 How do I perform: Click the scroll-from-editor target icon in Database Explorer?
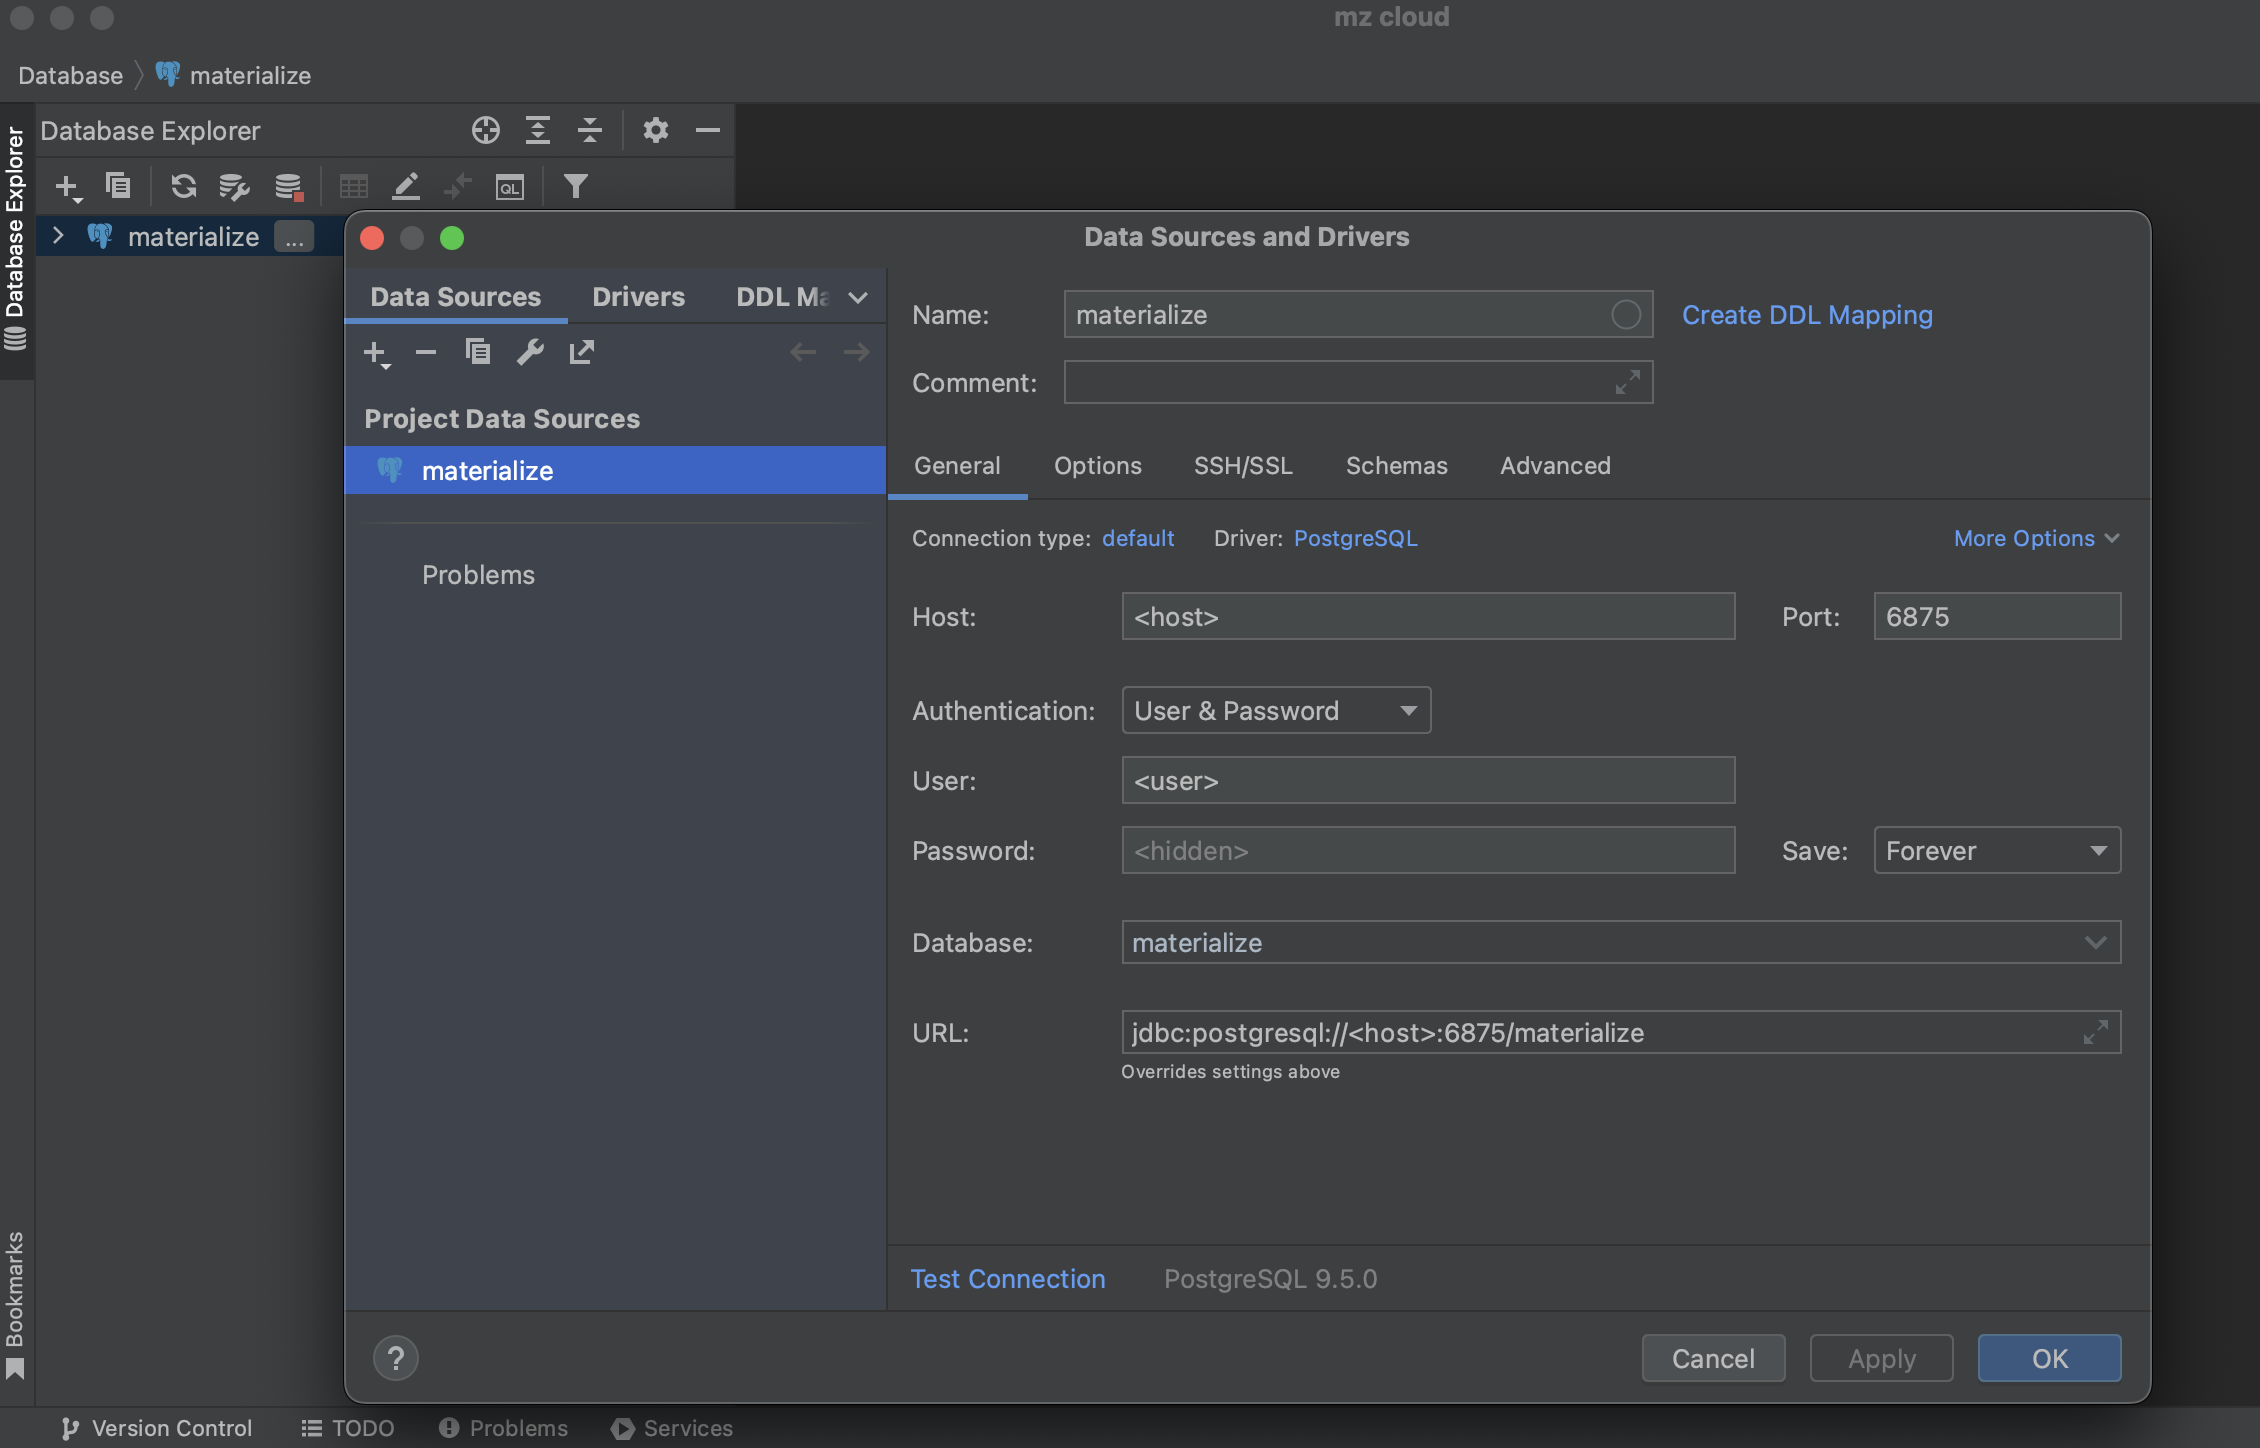[x=486, y=130]
